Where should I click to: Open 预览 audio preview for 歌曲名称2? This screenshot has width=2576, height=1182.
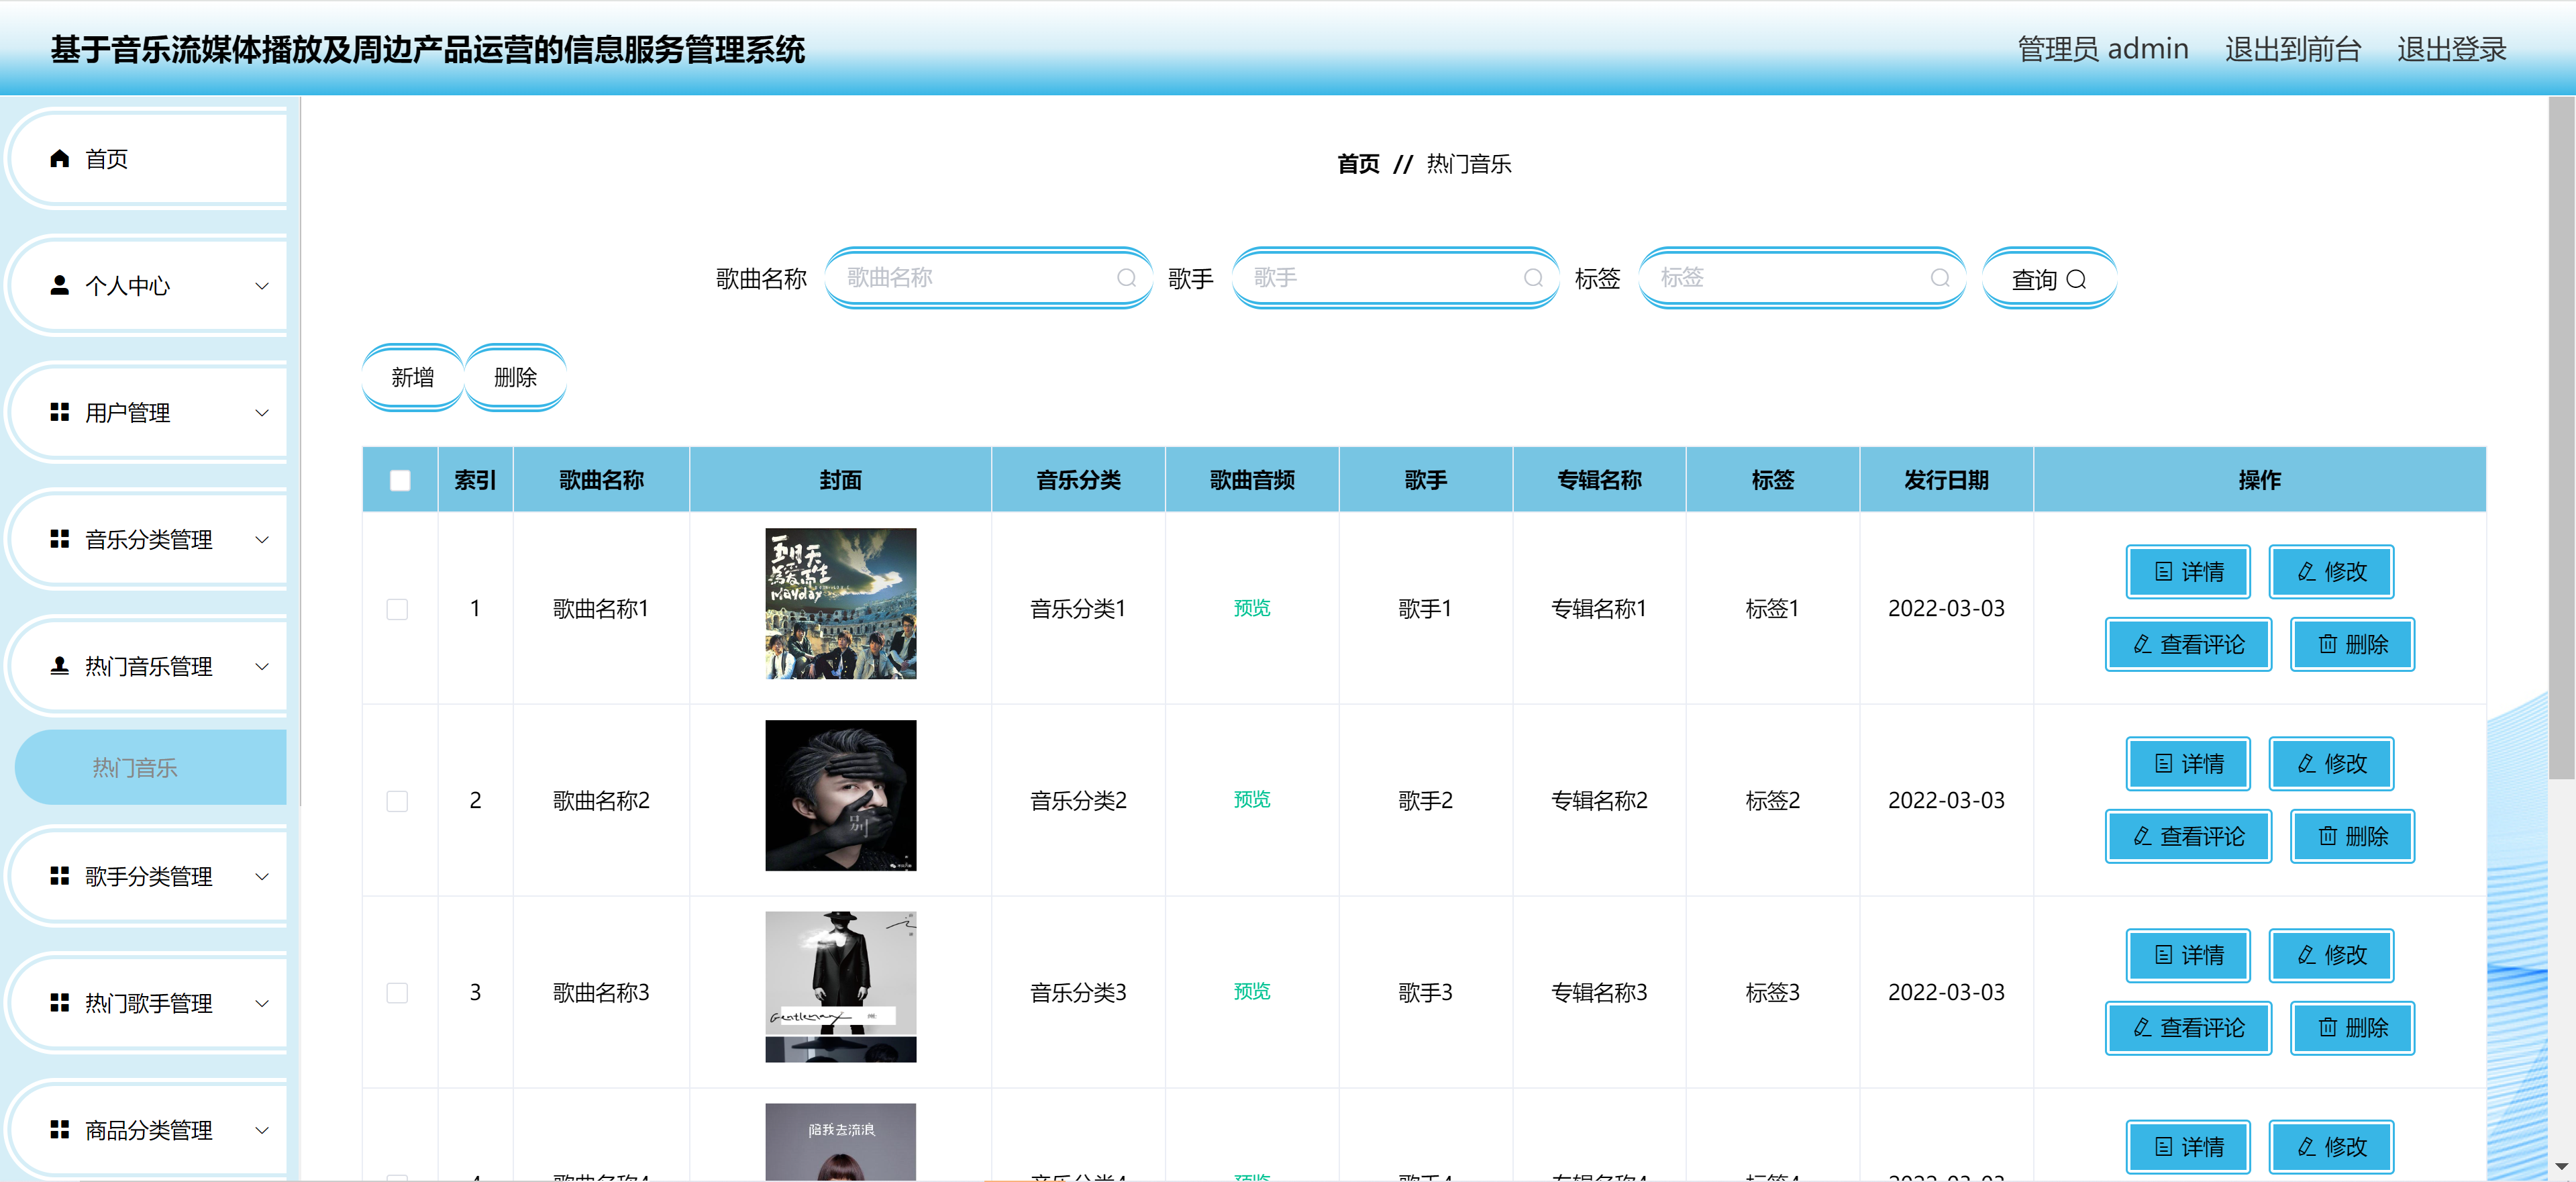(x=1251, y=799)
